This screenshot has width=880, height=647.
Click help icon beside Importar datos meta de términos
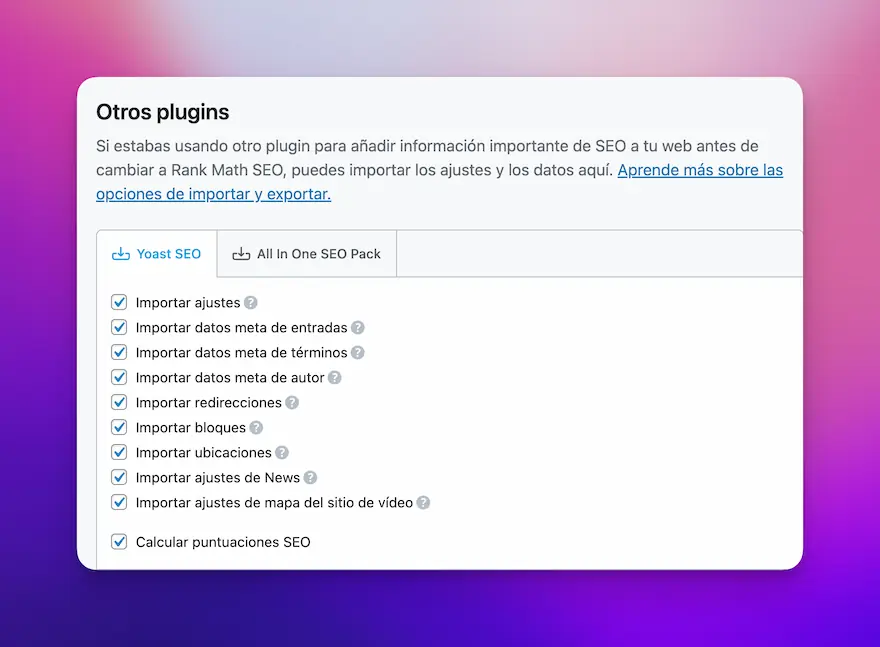coord(357,352)
